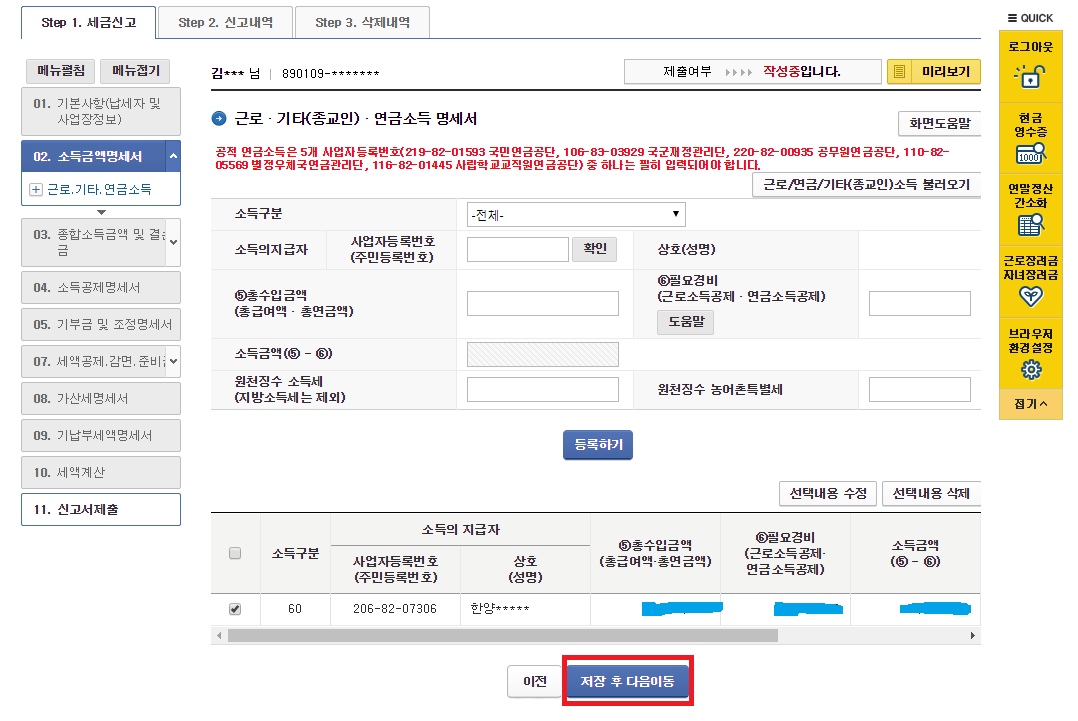Click the 이전 button
The image size is (1078, 721).
point(535,682)
